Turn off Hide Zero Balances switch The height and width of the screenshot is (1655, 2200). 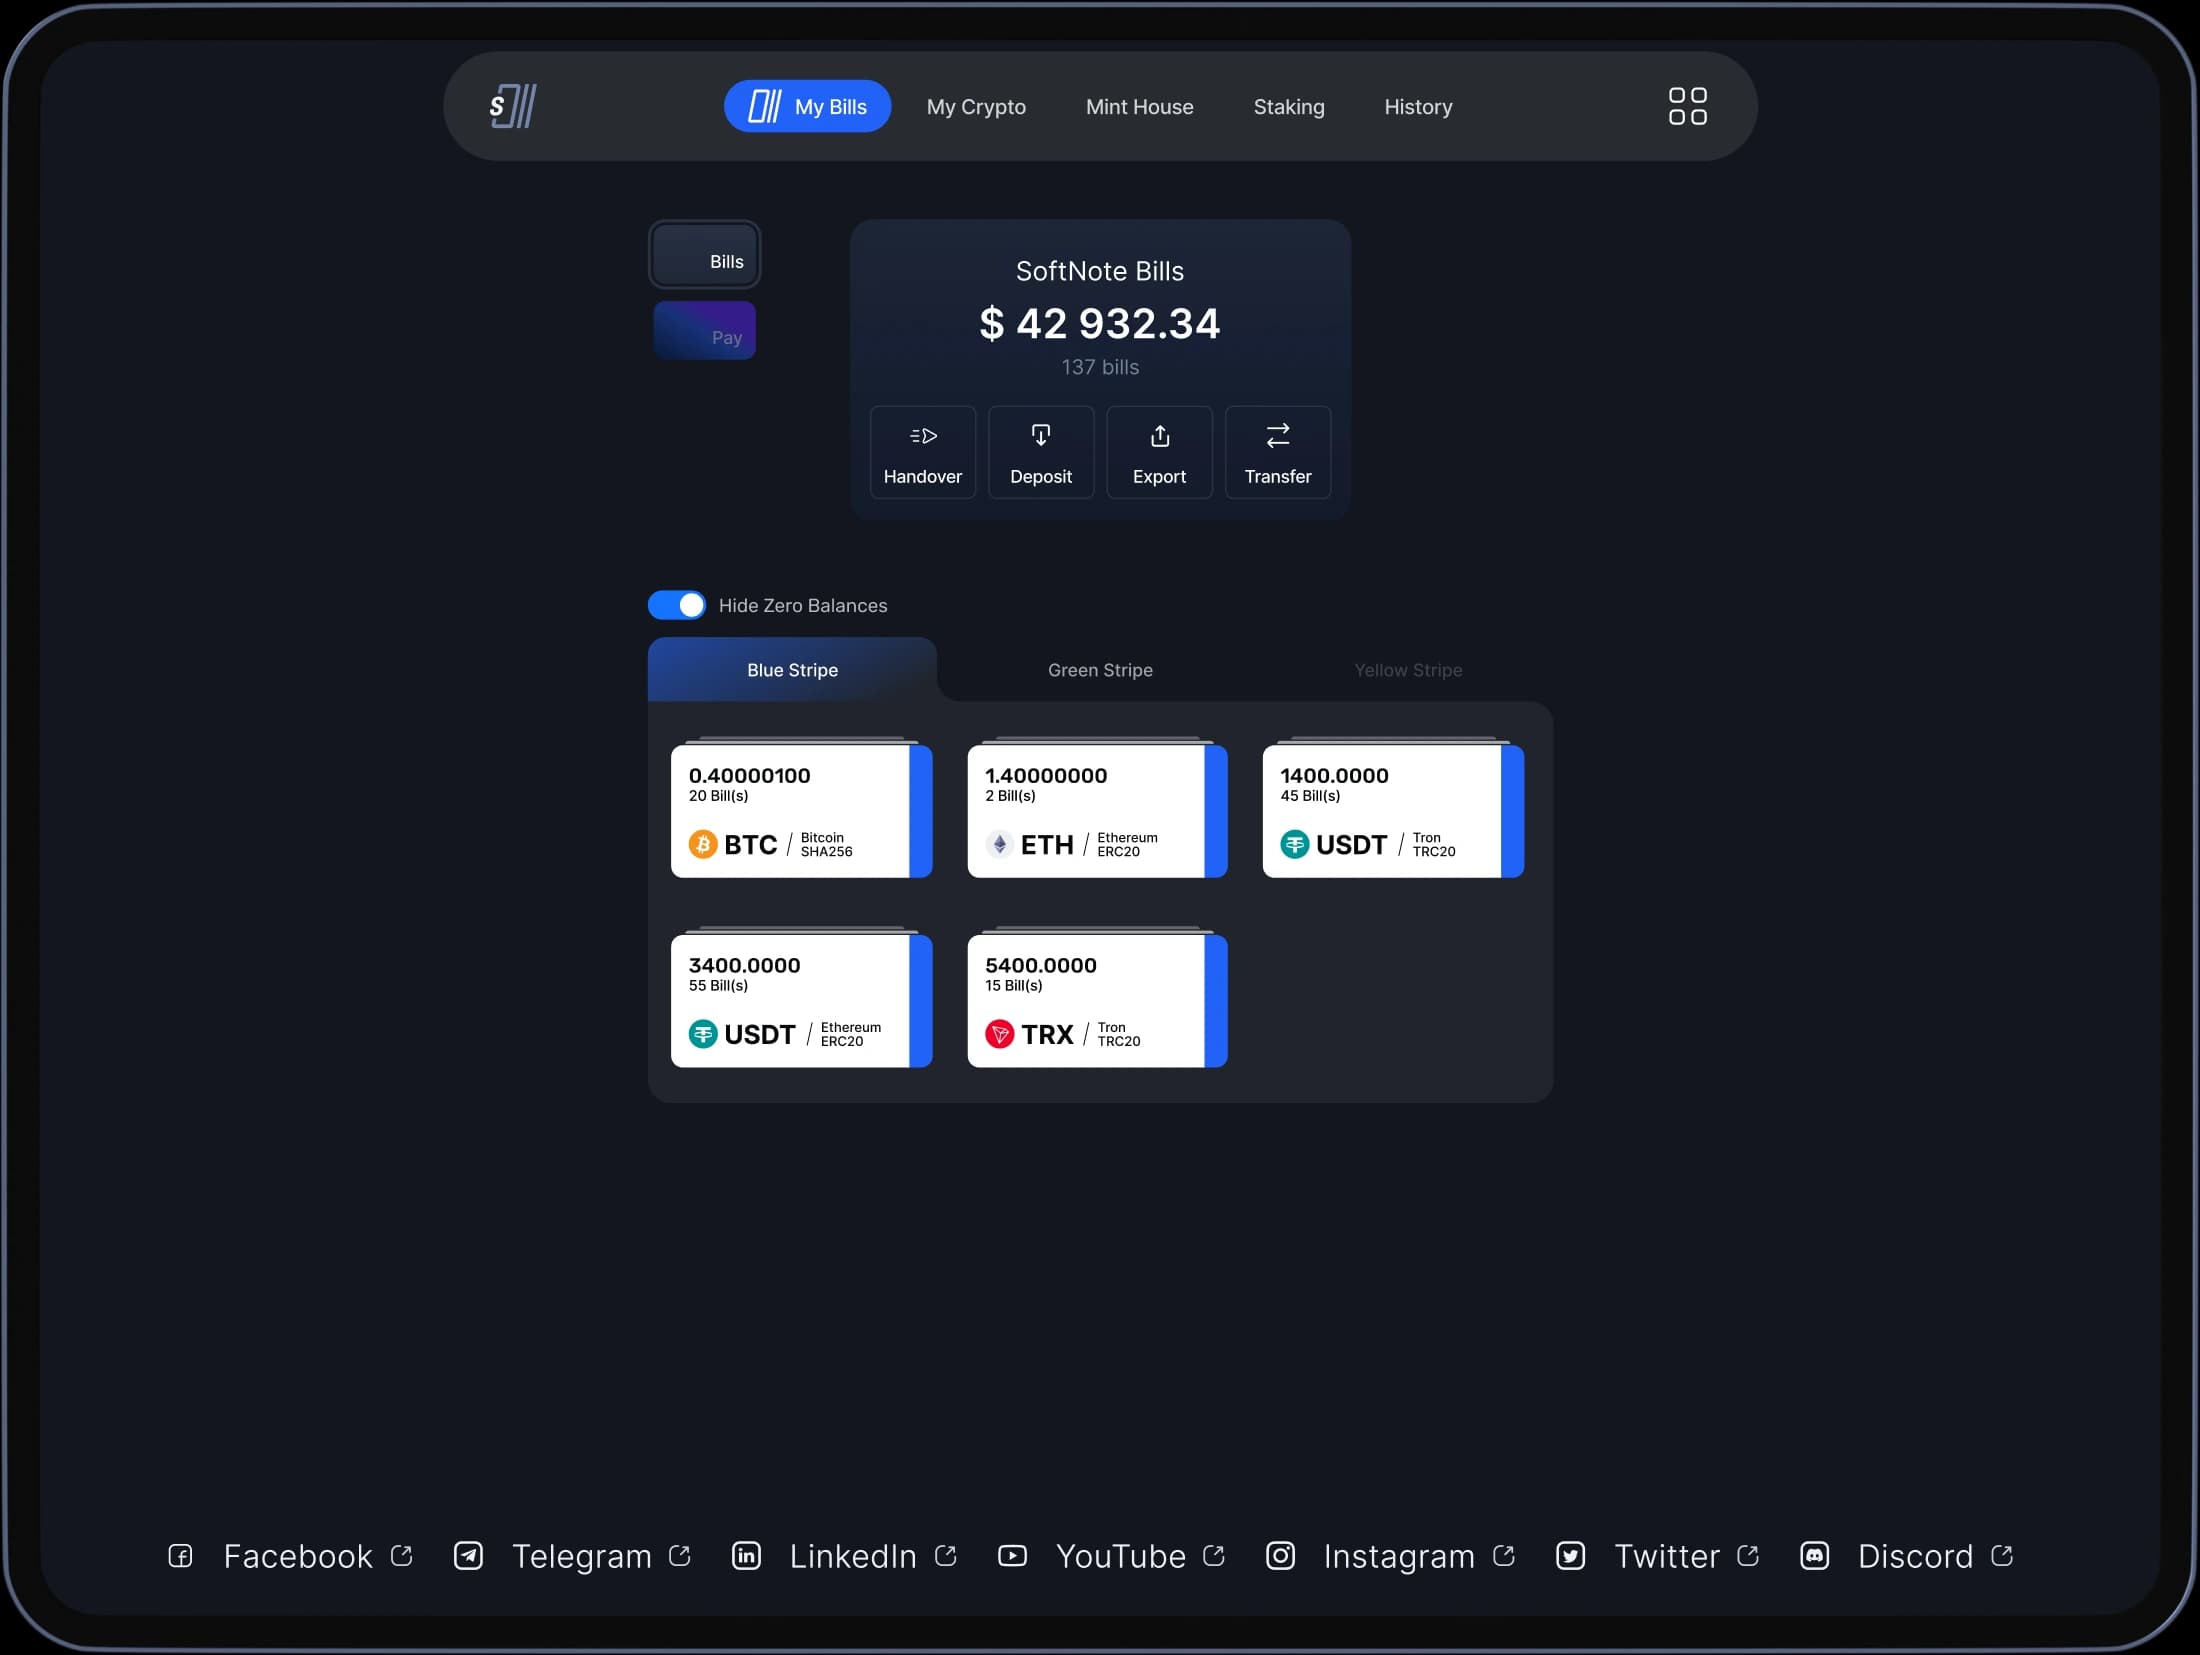677,605
